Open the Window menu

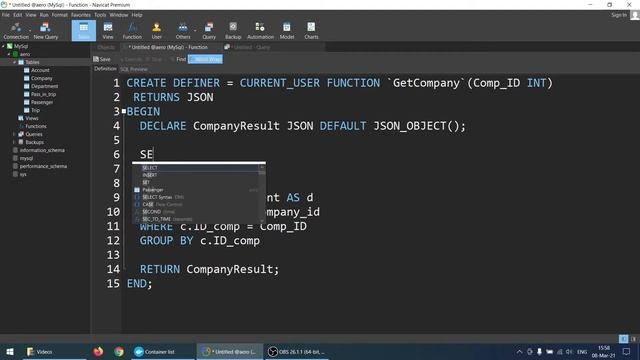point(119,15)
